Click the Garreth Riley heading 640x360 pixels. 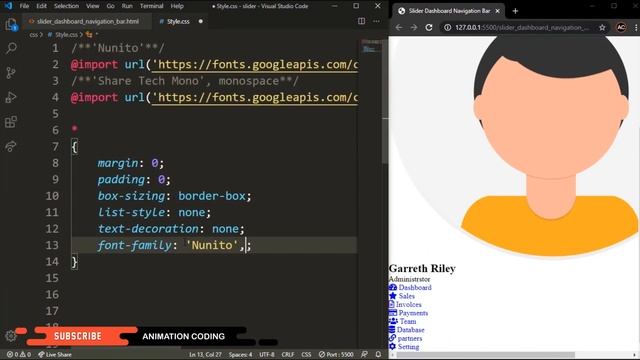tap(422, 268)
